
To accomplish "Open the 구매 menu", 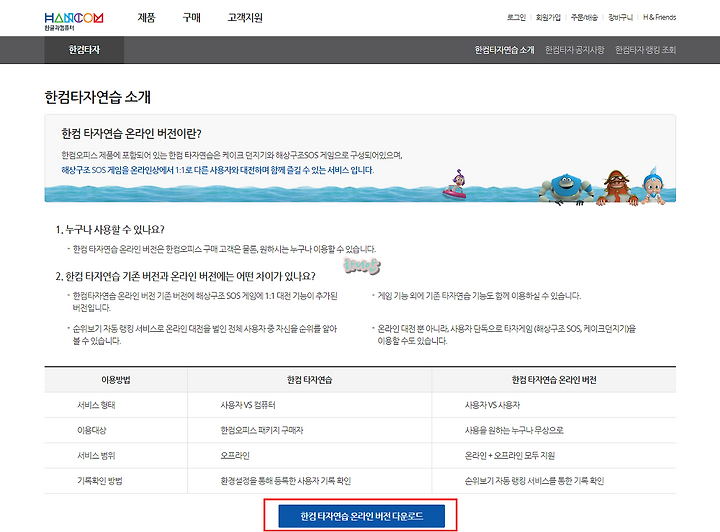I will pos(191,18).
